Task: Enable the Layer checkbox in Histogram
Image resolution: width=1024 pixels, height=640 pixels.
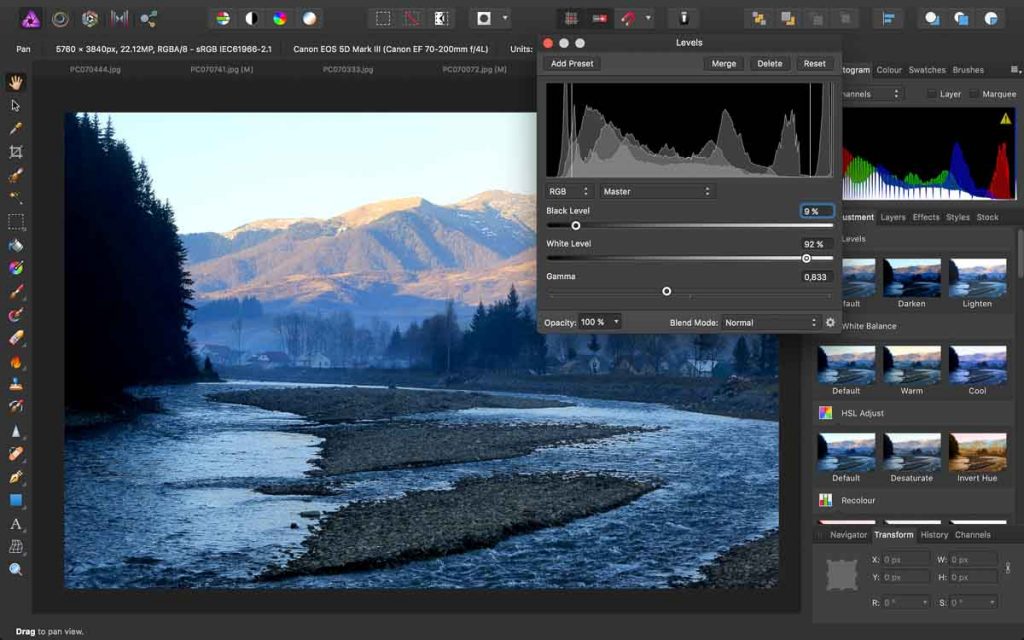Action: tap(931, 94)
